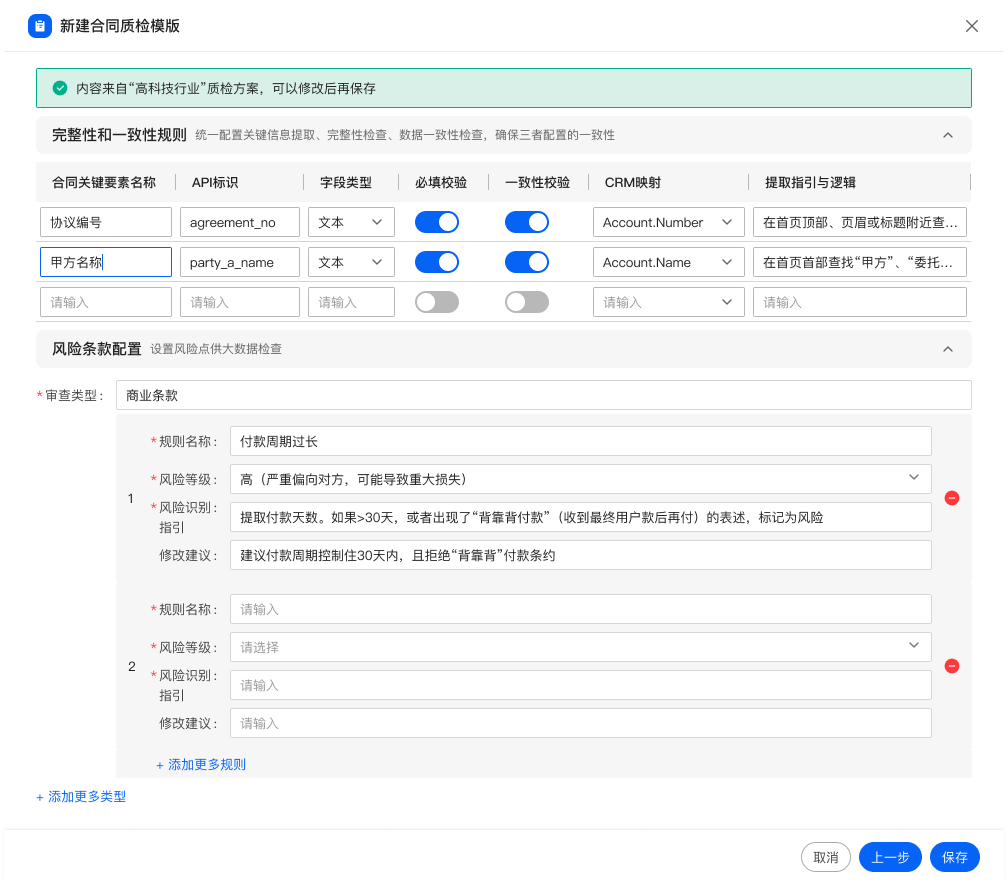This screenshot has height=886, width=1008.
Task: Click the clipboard icon beside the dialog title
Action: click(40, 26)
